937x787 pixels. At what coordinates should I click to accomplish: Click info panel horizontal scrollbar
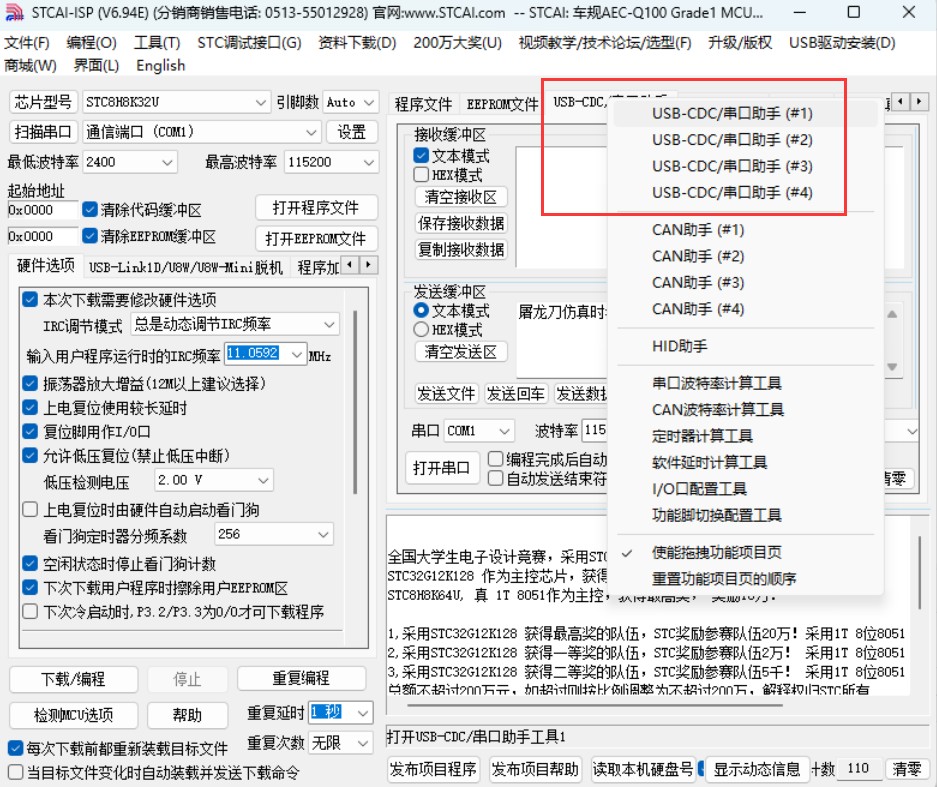coord(595,705)
